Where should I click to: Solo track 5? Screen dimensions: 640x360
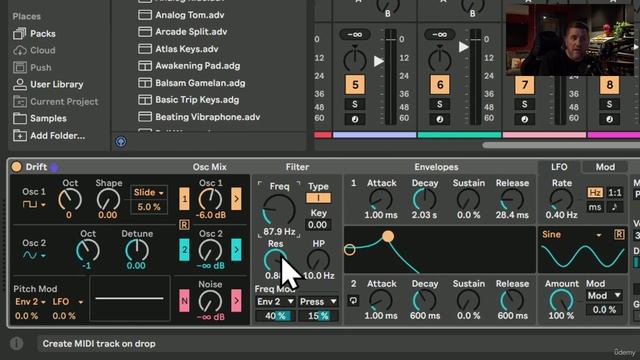(x=355, y=104)
